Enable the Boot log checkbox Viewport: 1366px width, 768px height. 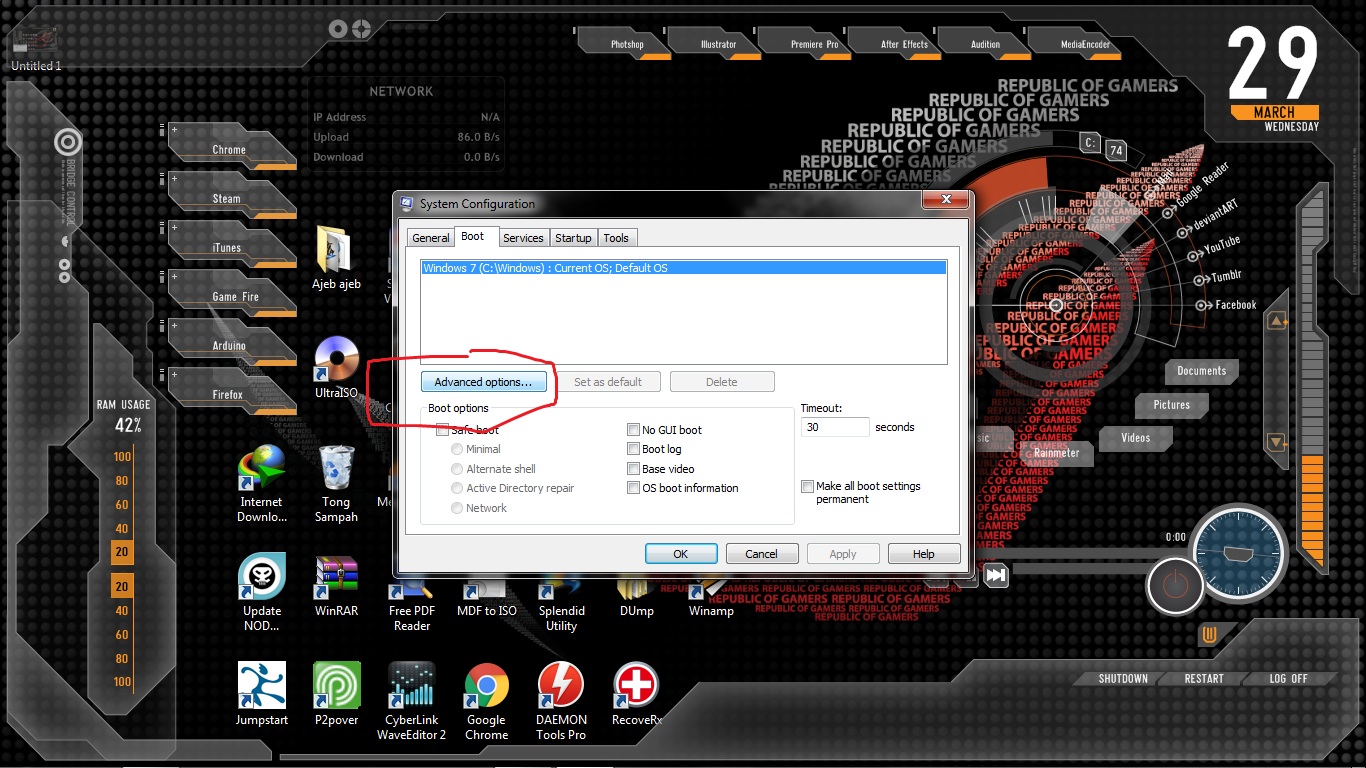[633, 449]
